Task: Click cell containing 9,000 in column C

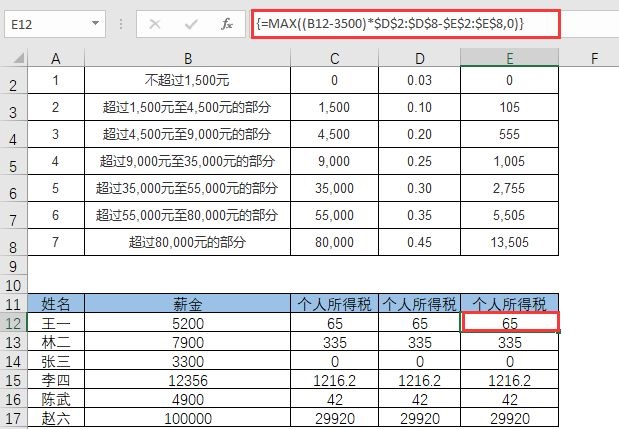Action: (334, 161)
